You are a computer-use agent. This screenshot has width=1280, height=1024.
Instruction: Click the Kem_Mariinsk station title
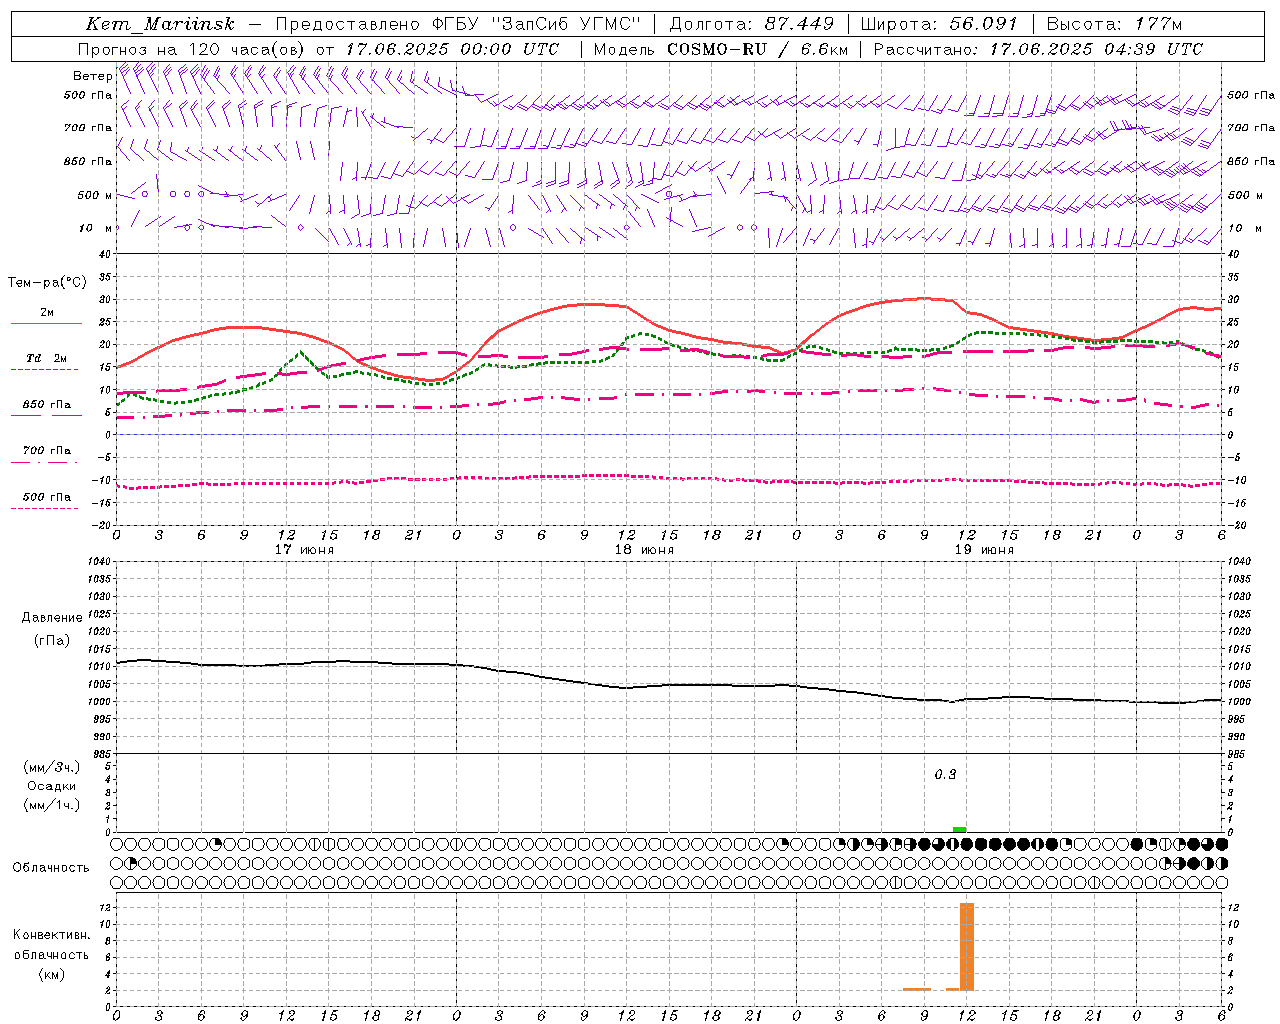coord(160,24)
